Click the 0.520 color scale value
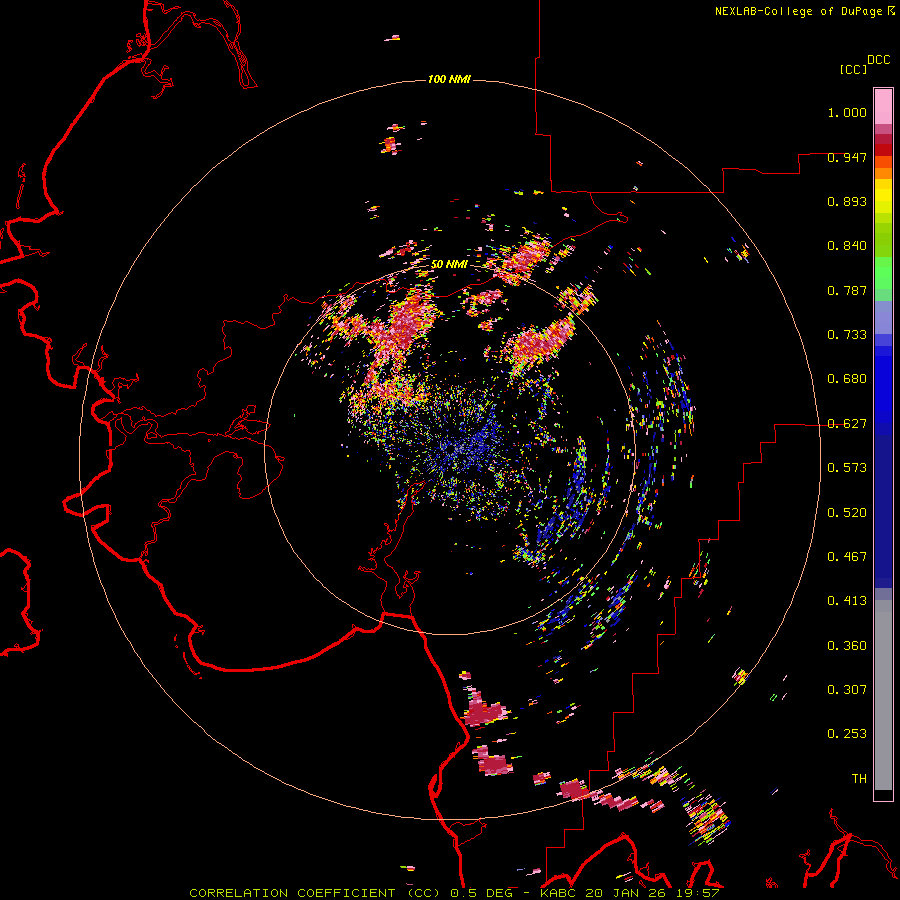The height and width of the screenshot is (900, 900). pos(847,513)
